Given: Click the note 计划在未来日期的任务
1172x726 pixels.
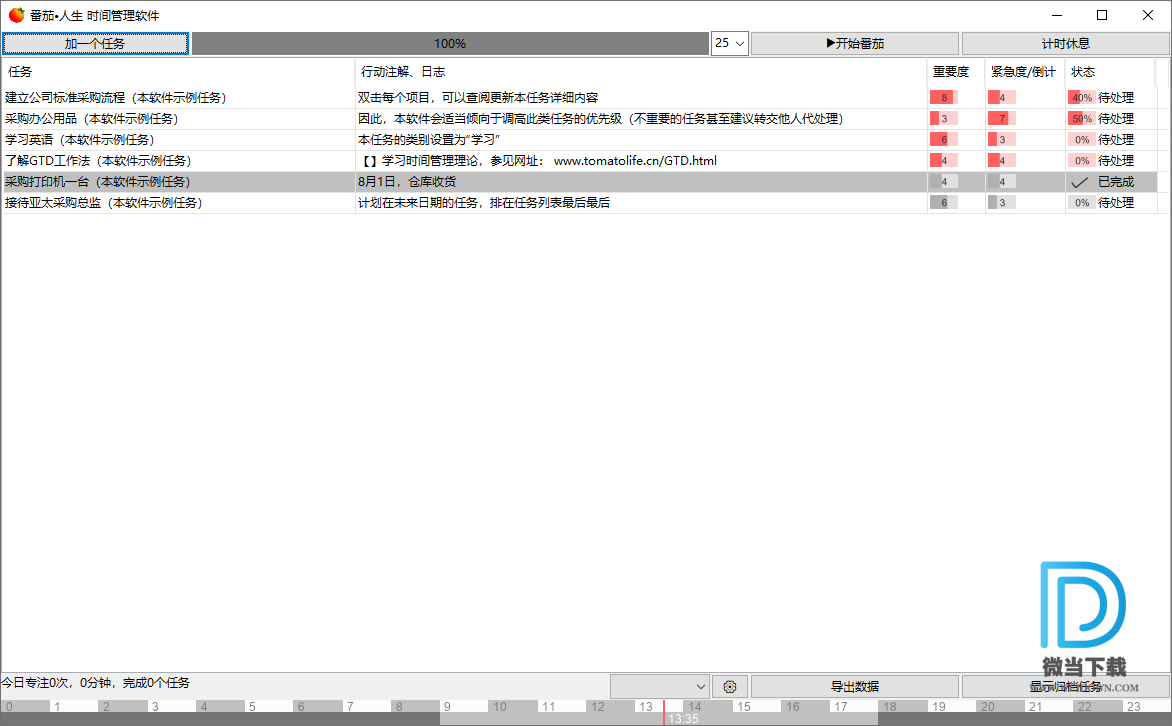Looking at the screenshot, I should [x=484, y=203].
